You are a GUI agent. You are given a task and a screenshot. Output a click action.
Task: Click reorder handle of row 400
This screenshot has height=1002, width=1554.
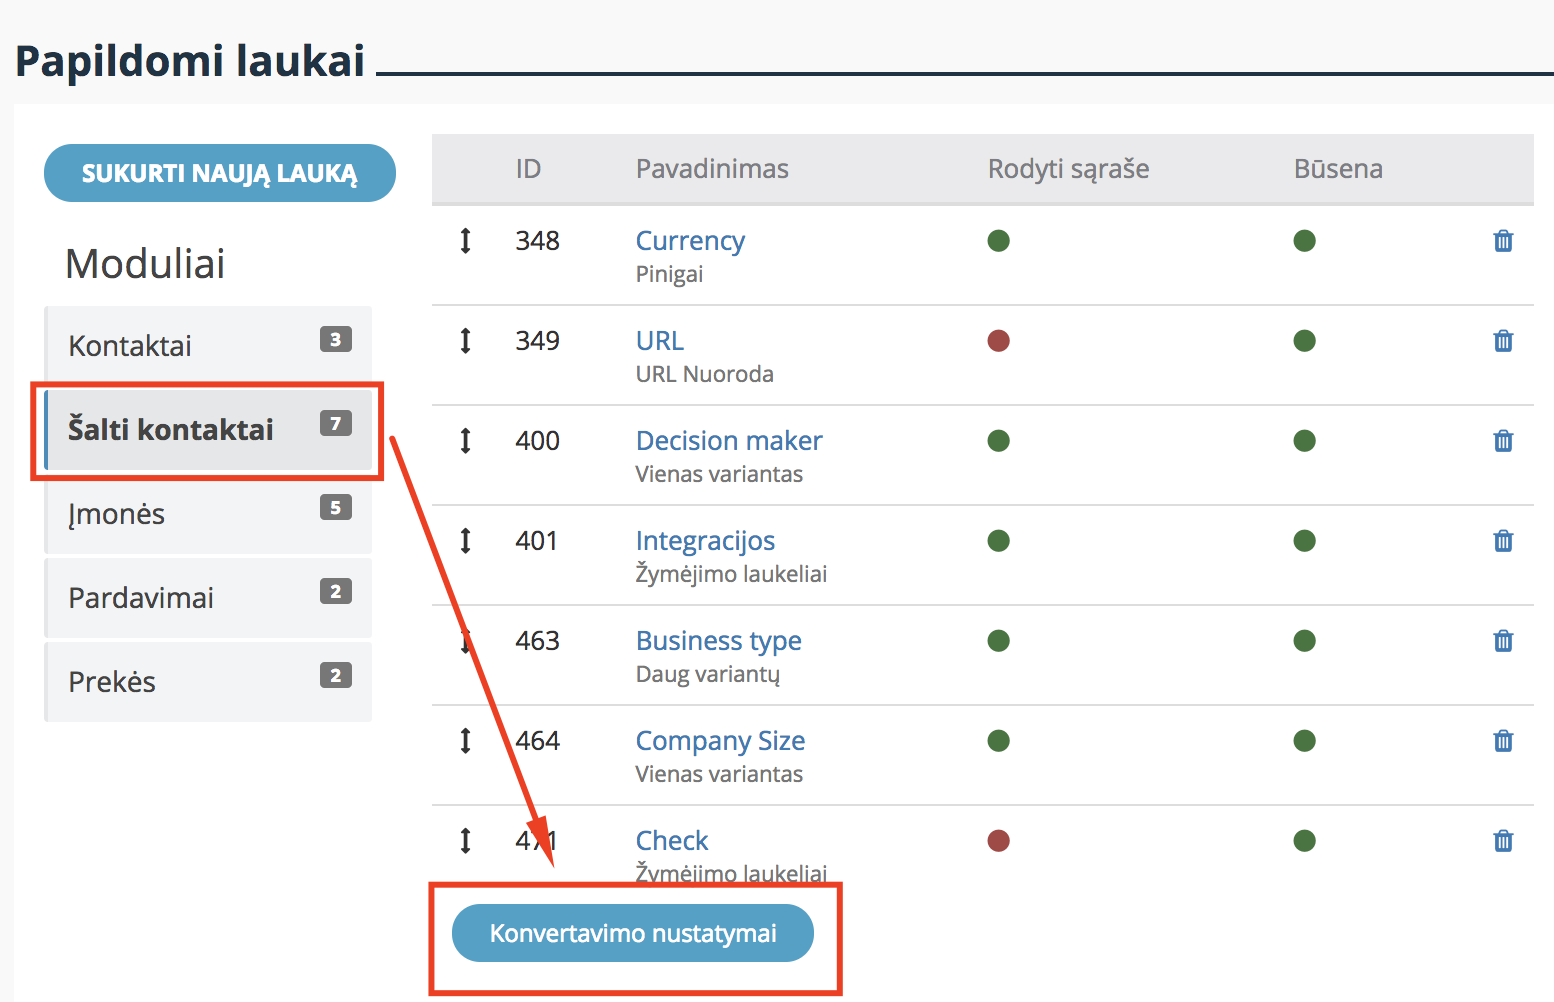pos(465,441)
